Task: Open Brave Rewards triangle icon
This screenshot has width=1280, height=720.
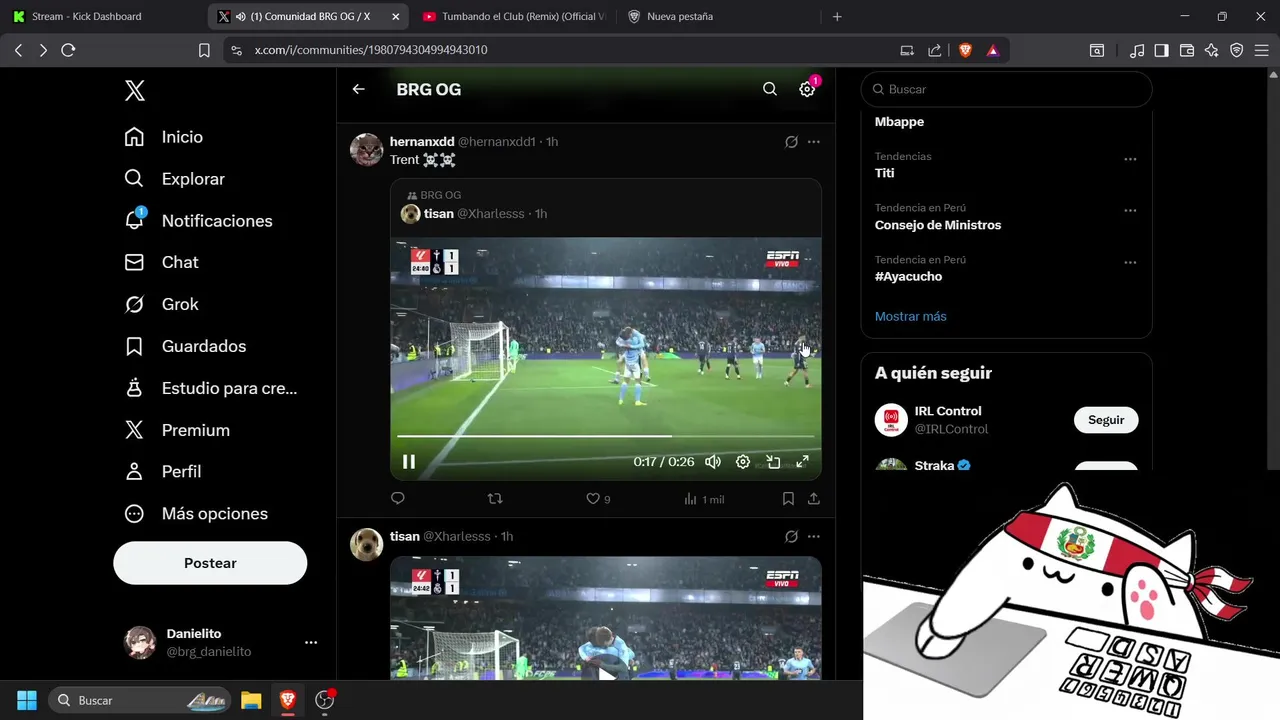Action: [x=993, y=50]
